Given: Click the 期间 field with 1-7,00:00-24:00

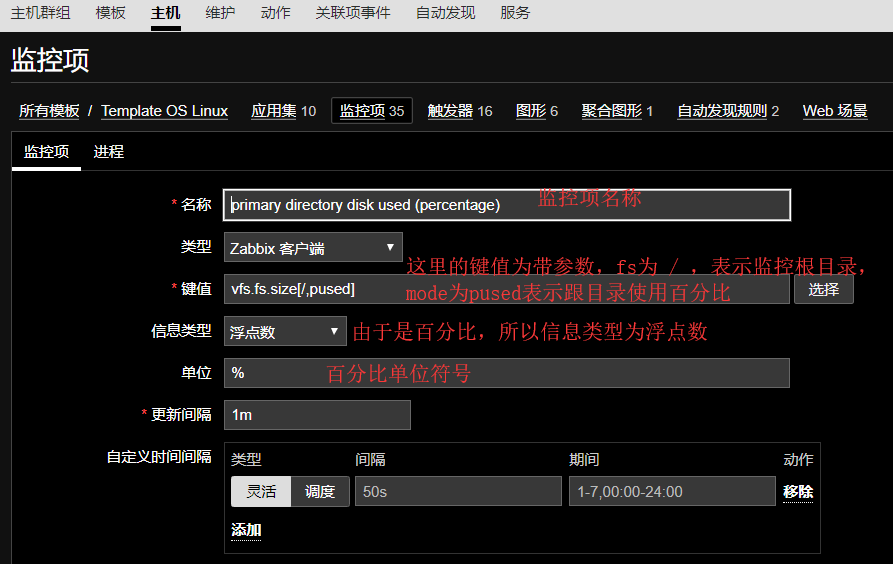Looking at the screenshot, I should 671,491.
